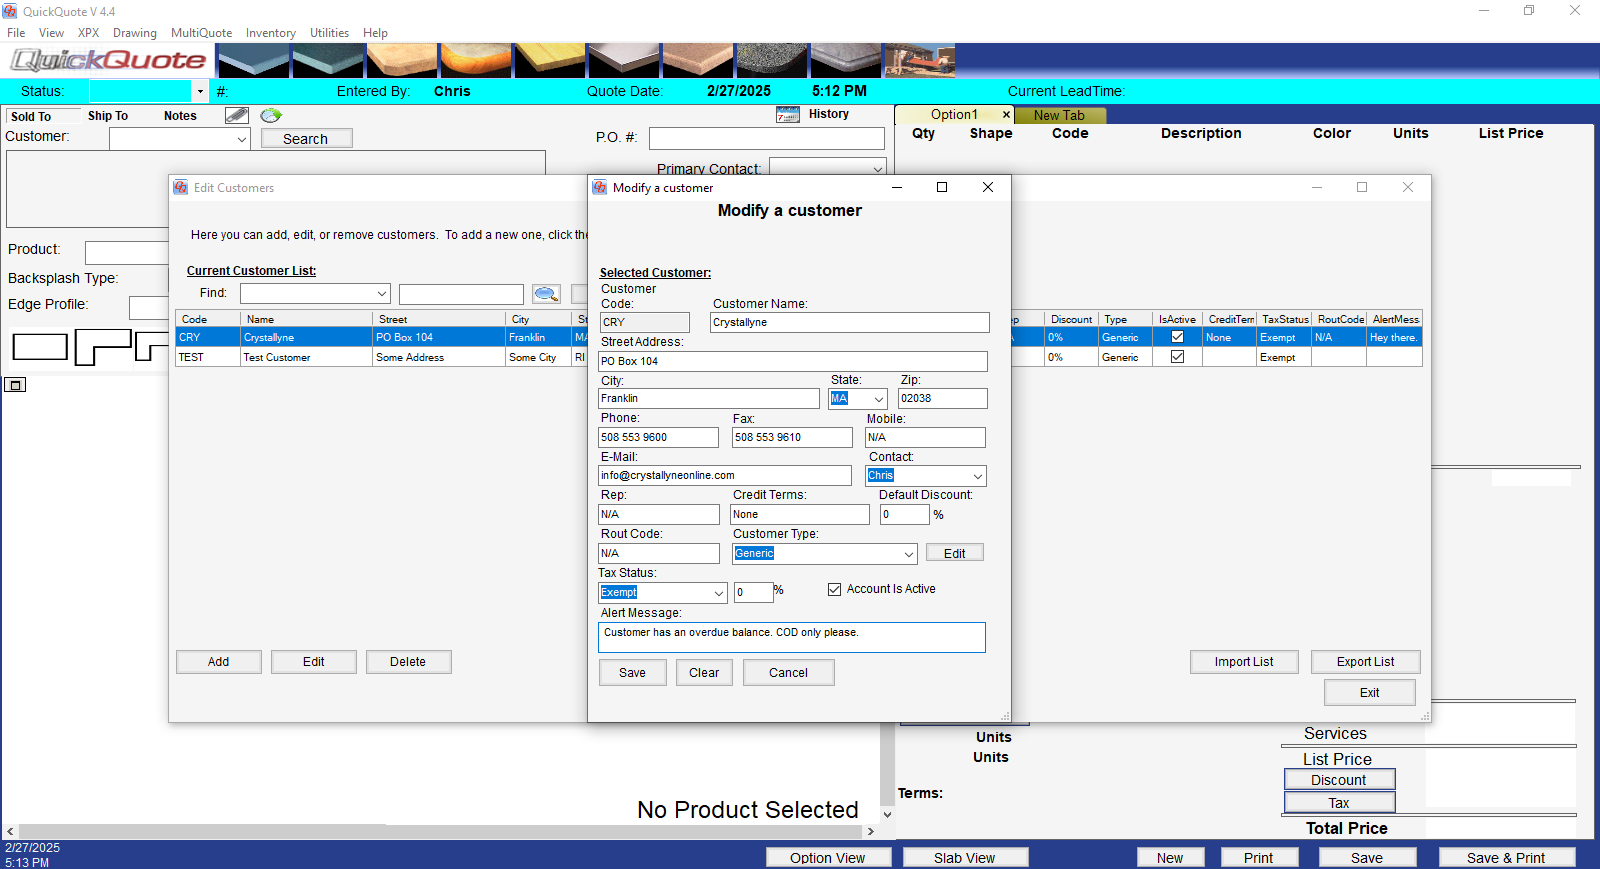The height and width of the screenshot is (869, 1600).
Task: Expand the Customer Type dropdown
Action: (x=908, y=554)
